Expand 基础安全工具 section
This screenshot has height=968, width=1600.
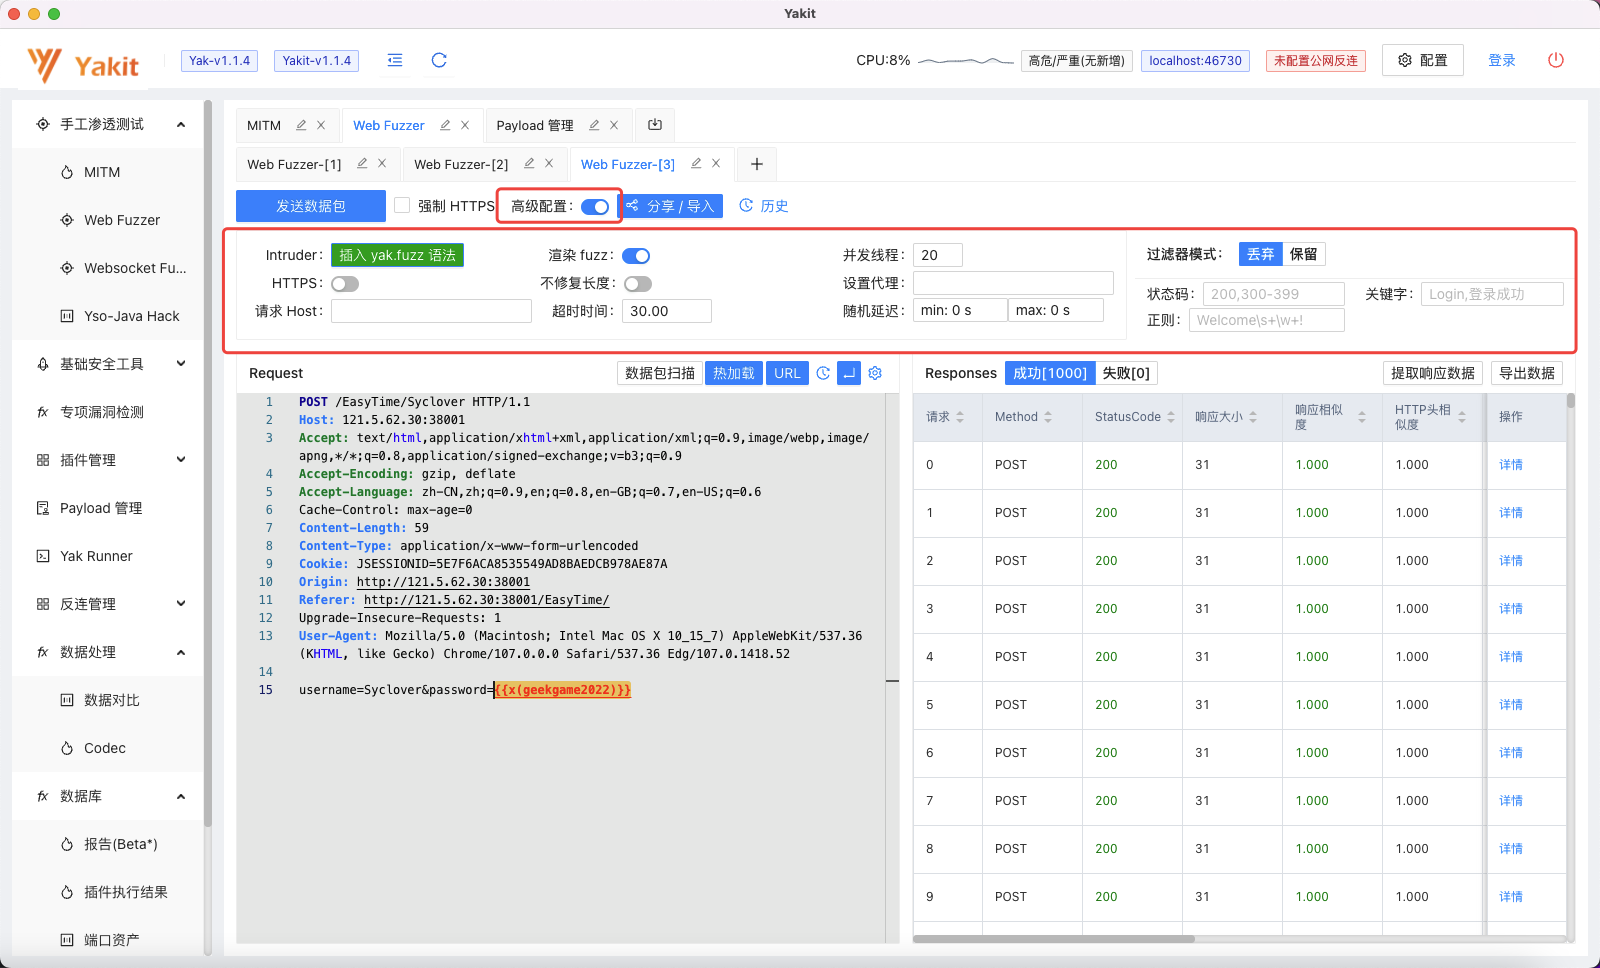181,364
